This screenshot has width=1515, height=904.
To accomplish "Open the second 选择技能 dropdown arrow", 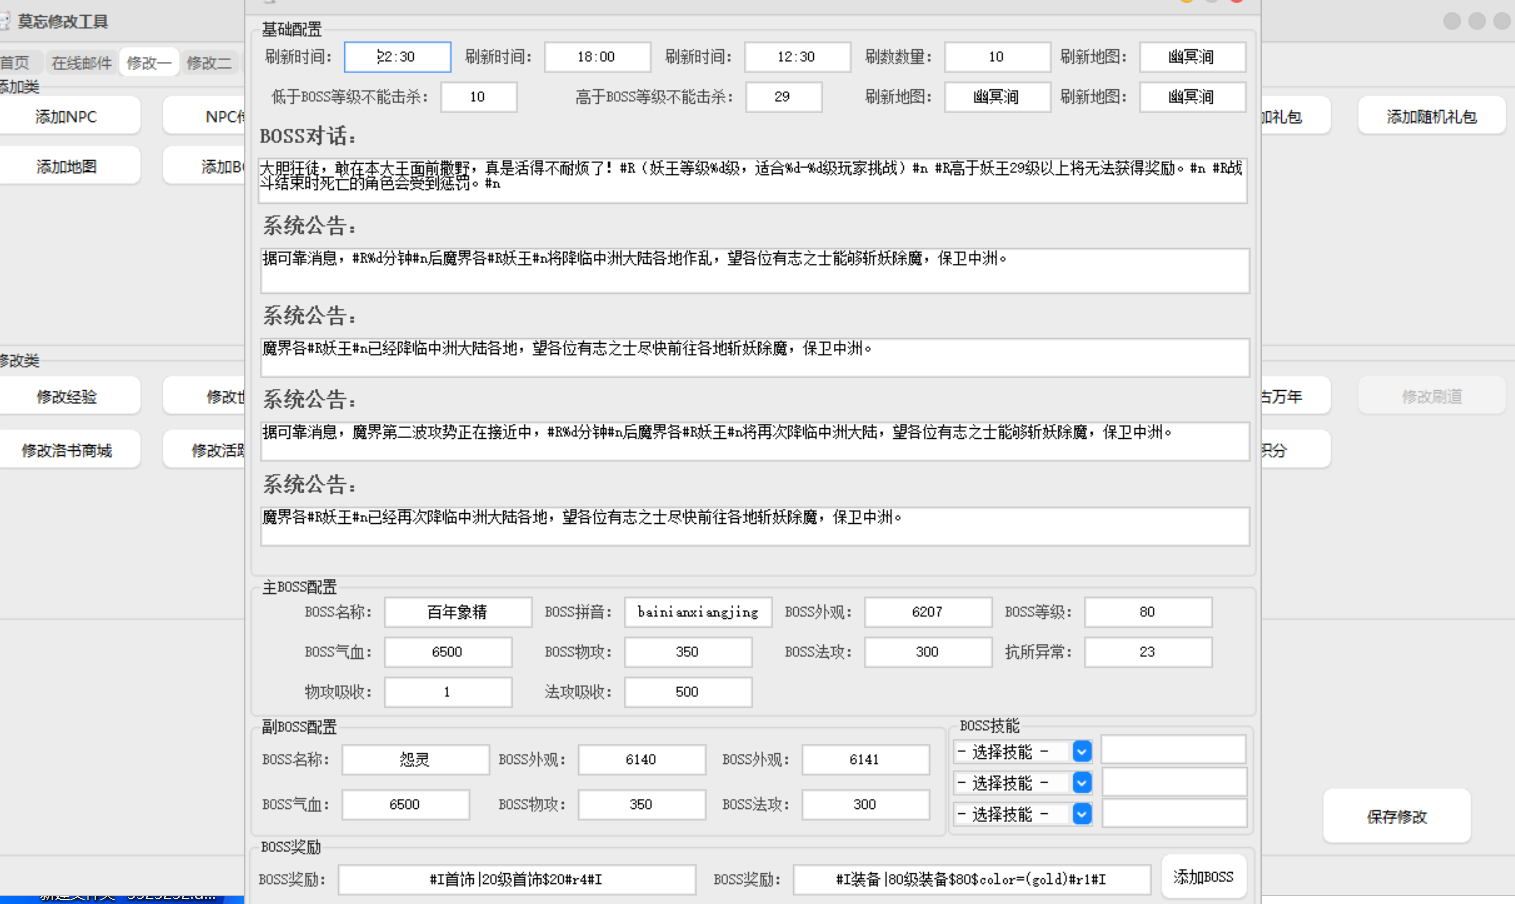I will (x=1081, y=782).
